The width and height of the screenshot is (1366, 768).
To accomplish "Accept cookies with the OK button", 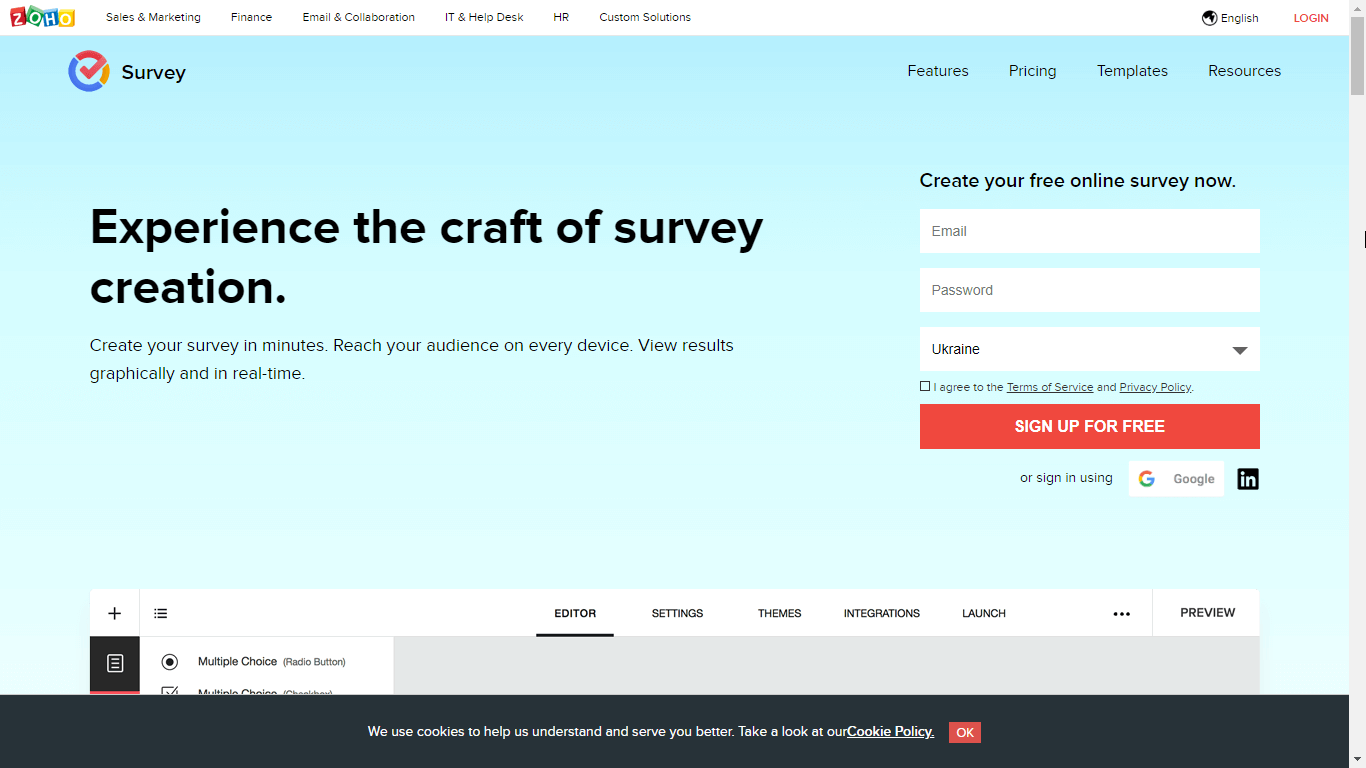I will (x=965, y=732).
